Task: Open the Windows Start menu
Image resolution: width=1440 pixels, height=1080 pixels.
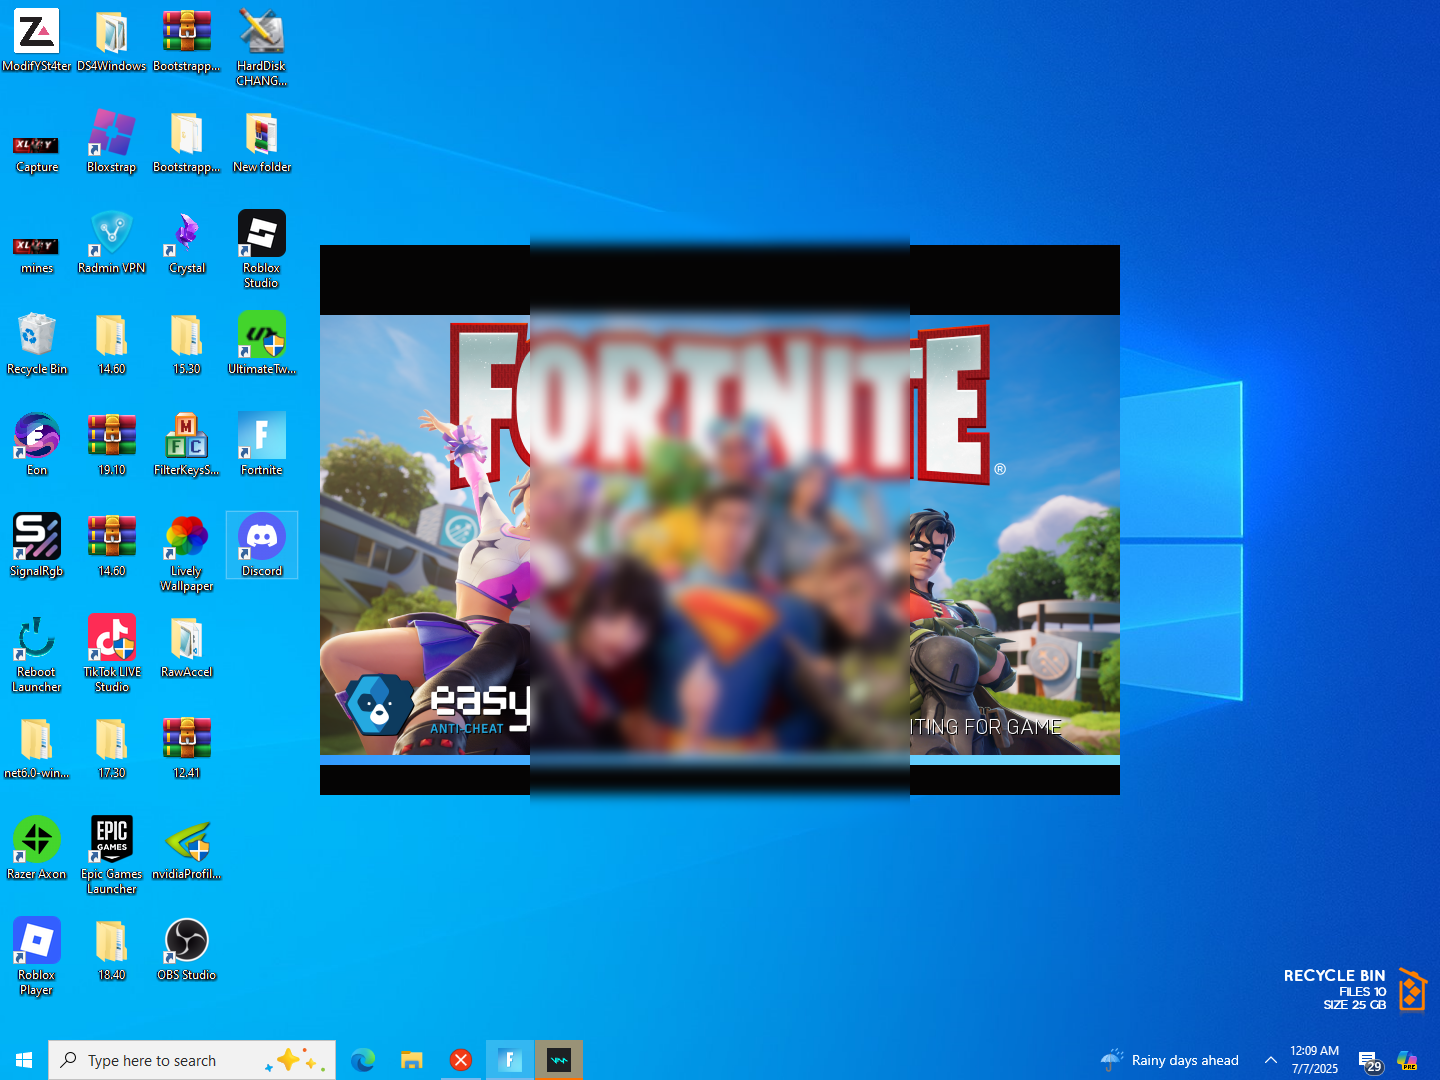Action: pos(24,1060)
